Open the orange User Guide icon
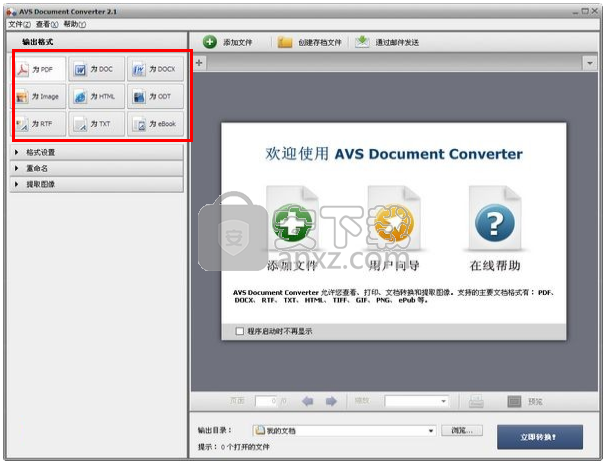Viewport: 612px width, 465px height. 393,223
